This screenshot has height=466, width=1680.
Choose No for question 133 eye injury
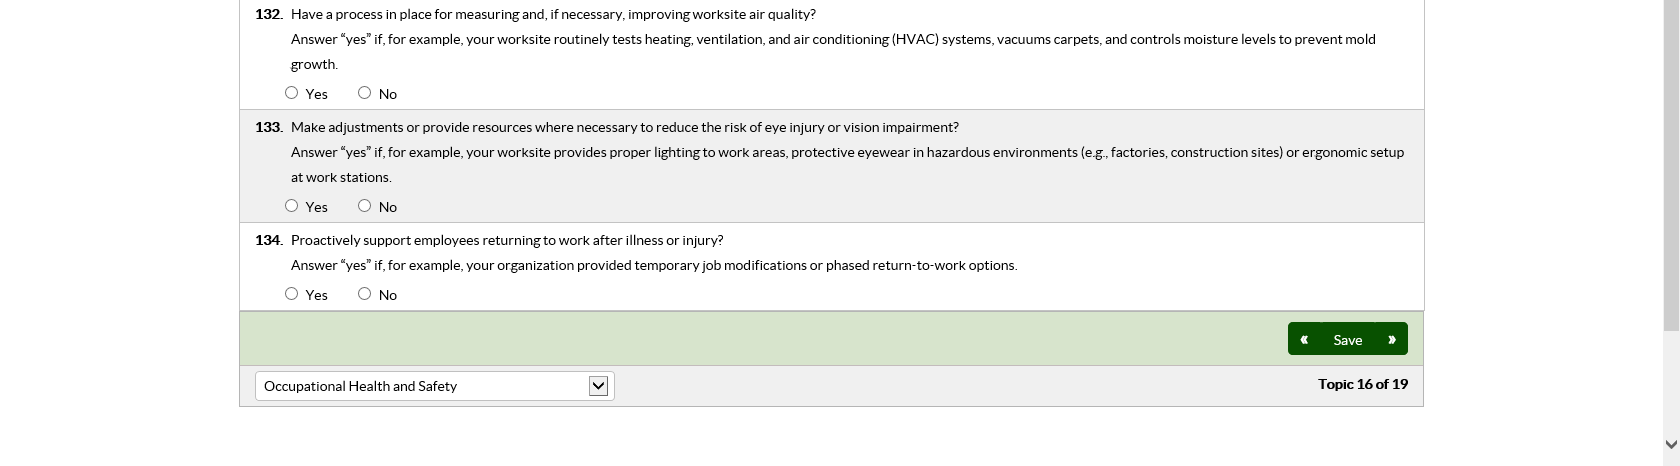(365, 206)
